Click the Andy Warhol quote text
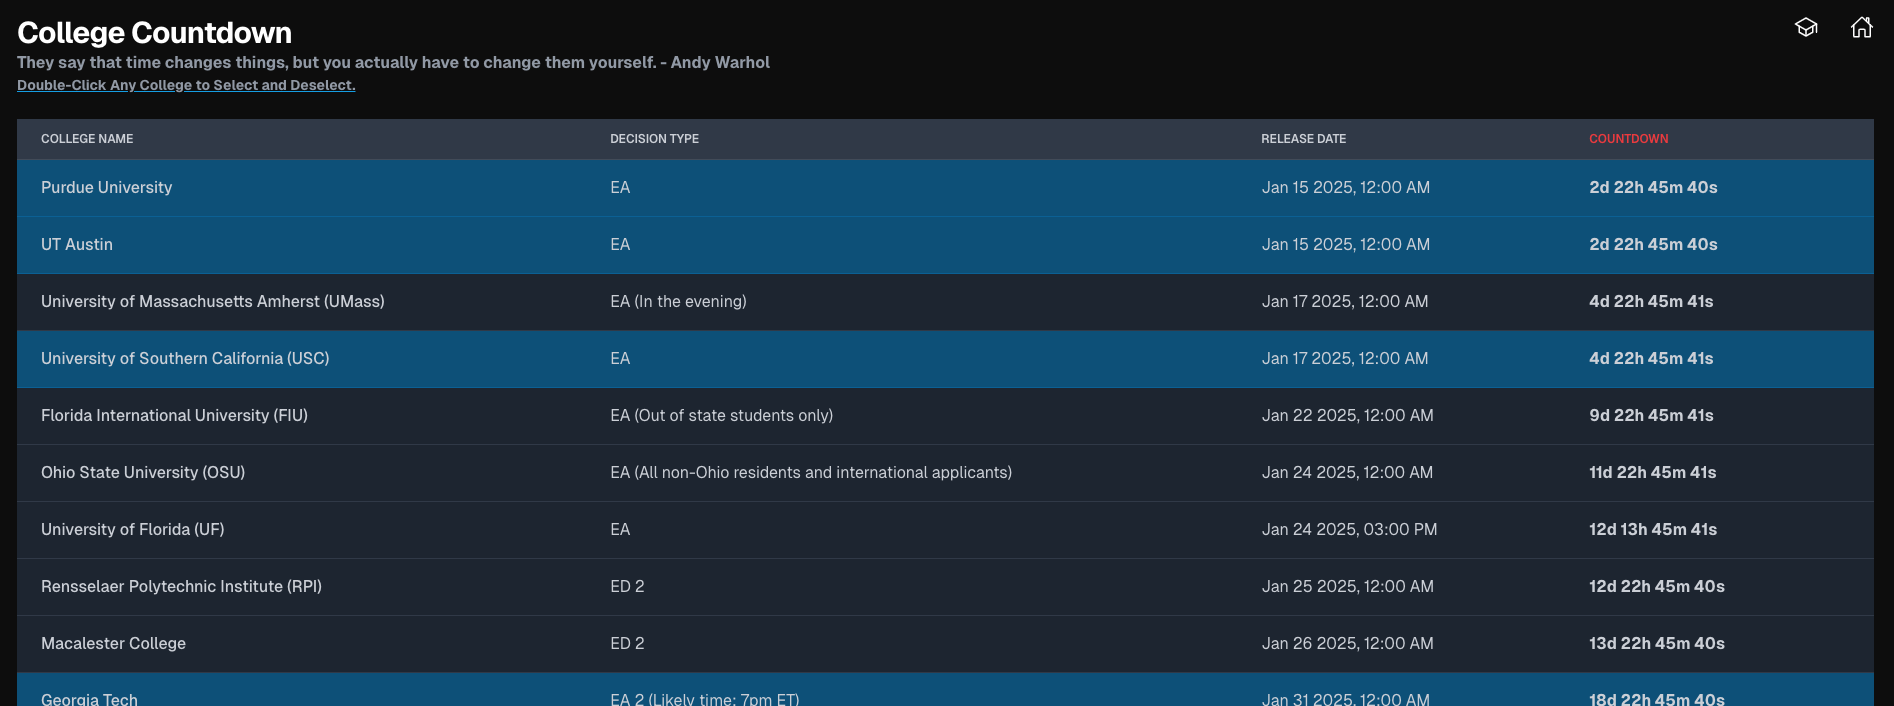 coord(393,62)
